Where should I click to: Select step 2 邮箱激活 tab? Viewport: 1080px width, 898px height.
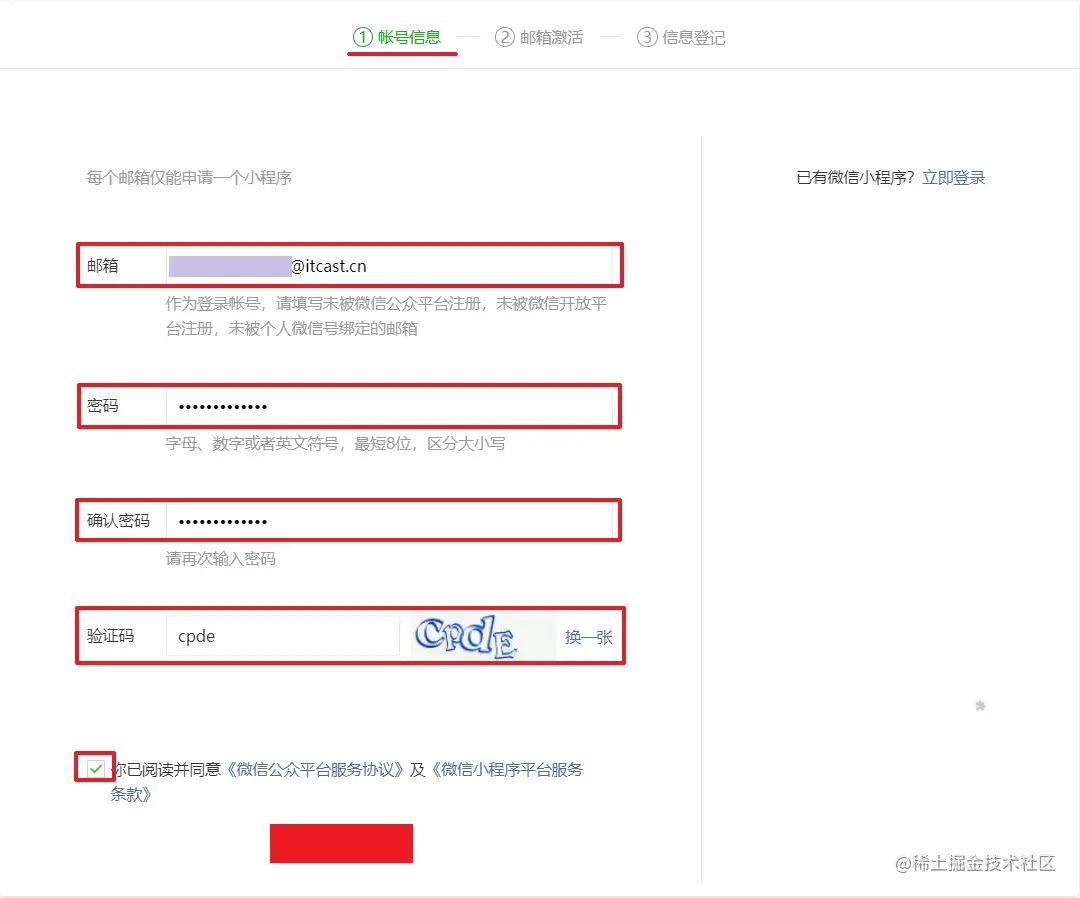click(539, 37)
